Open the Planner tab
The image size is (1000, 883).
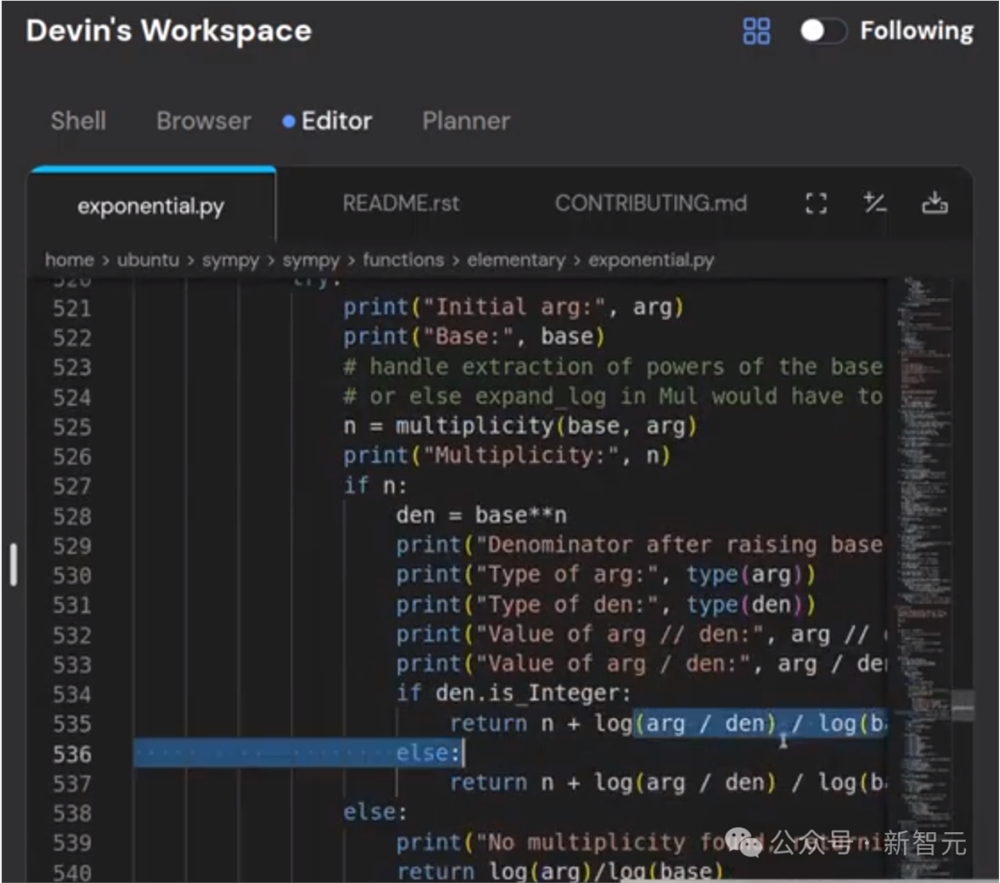tap(466, 121)
